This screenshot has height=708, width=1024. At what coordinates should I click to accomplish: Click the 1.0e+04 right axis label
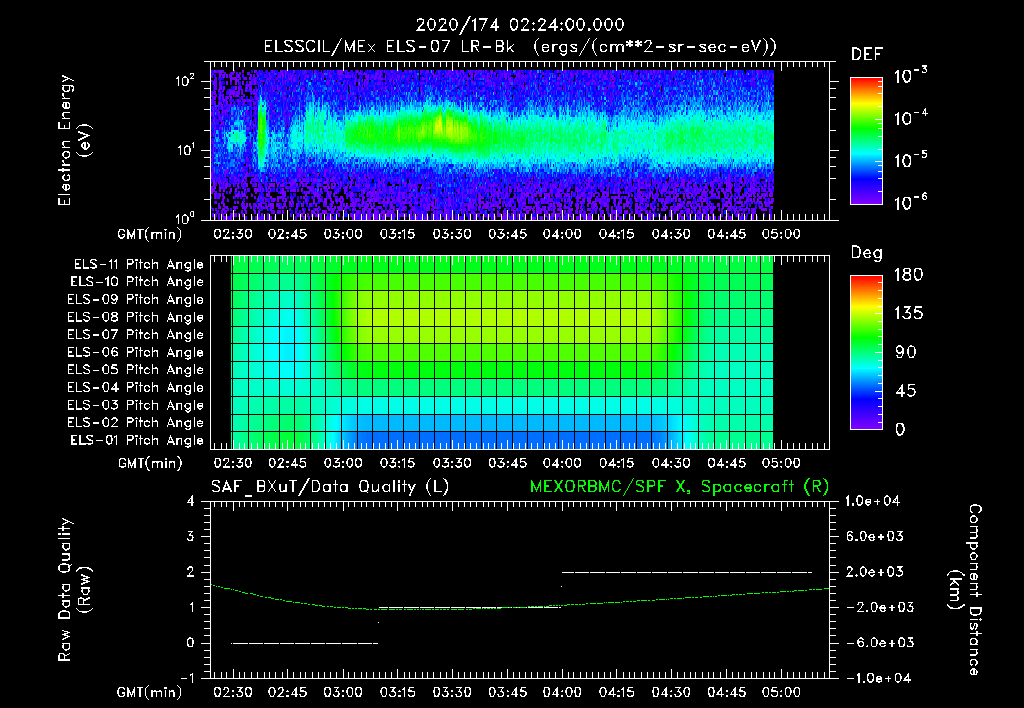point(872,501)
